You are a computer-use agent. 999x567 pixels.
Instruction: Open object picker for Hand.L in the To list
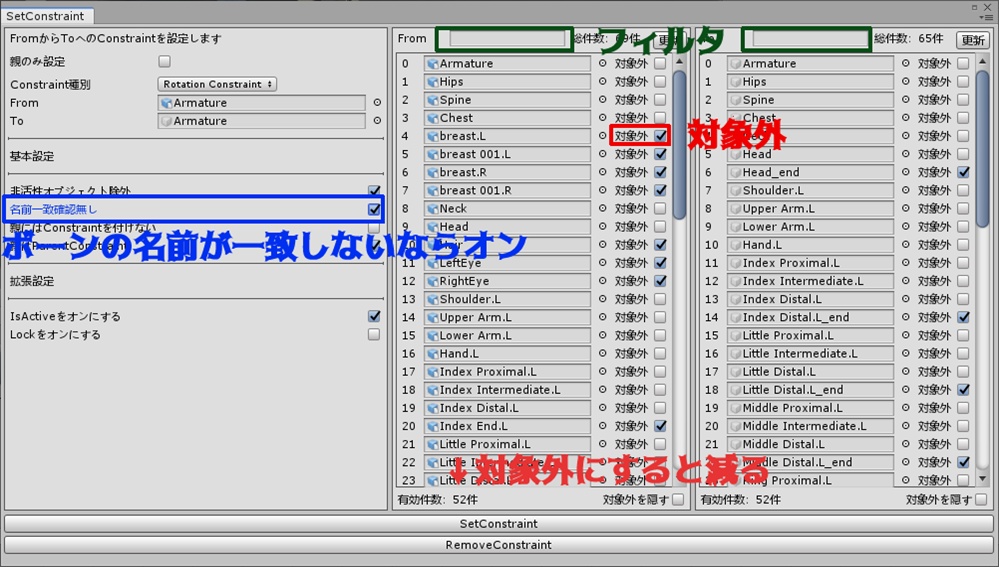(x=905, y=245)
